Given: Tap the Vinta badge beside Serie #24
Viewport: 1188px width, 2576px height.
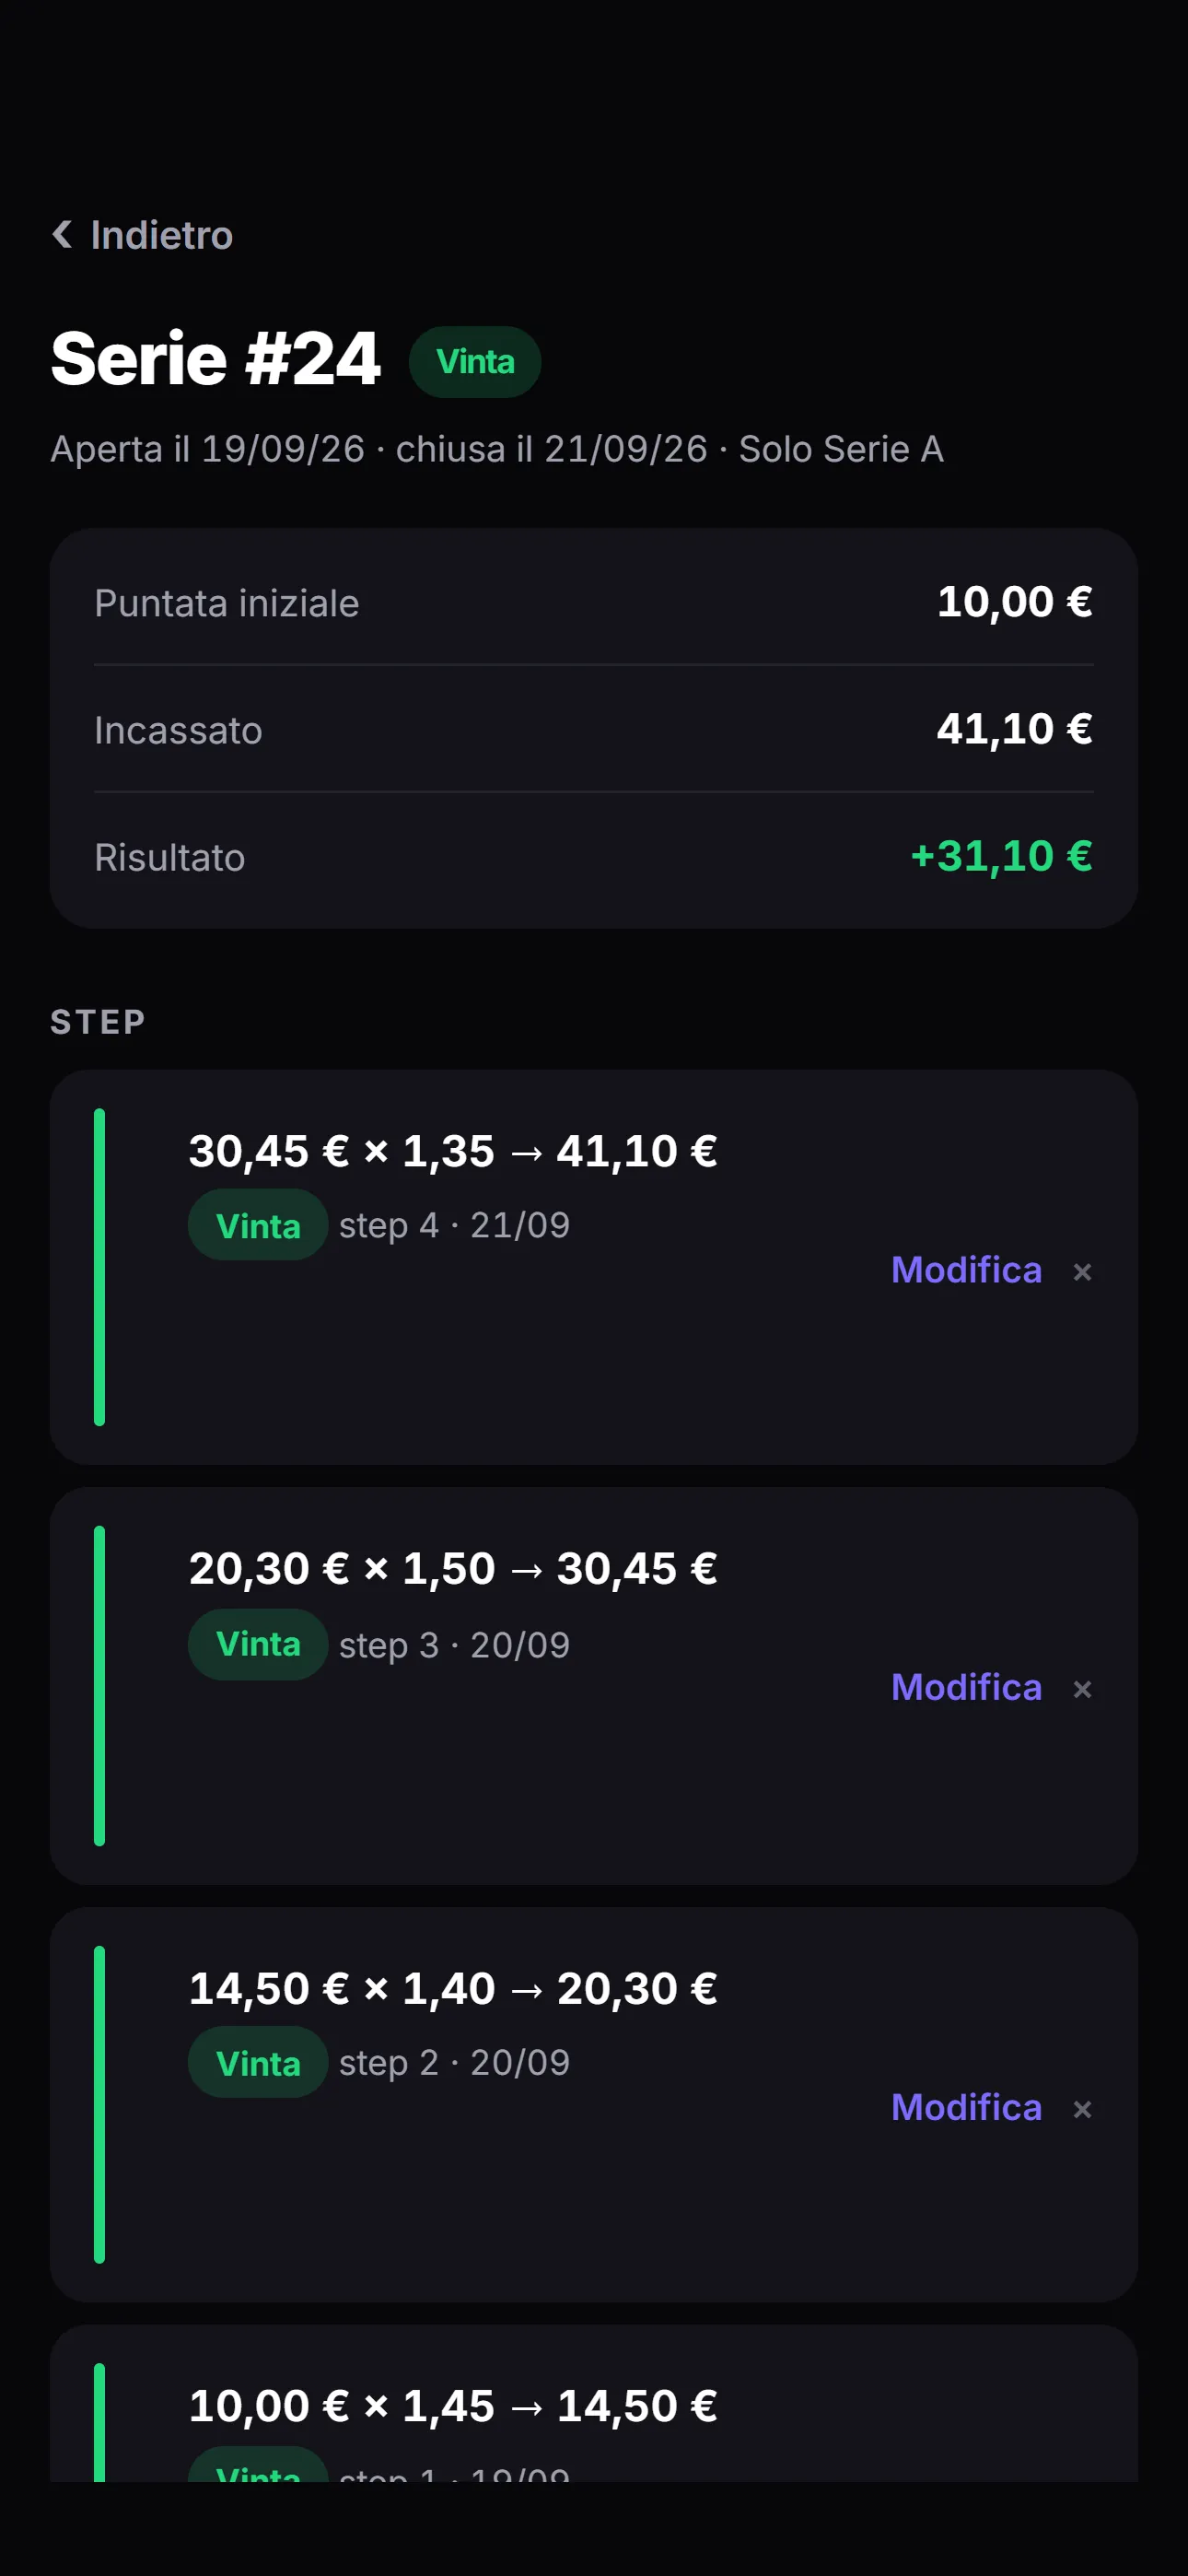Looking at the screenshot, I should click(x=475, y=361).
